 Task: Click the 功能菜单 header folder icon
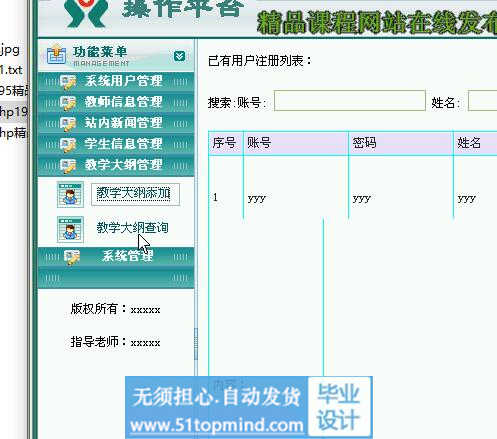56,54
